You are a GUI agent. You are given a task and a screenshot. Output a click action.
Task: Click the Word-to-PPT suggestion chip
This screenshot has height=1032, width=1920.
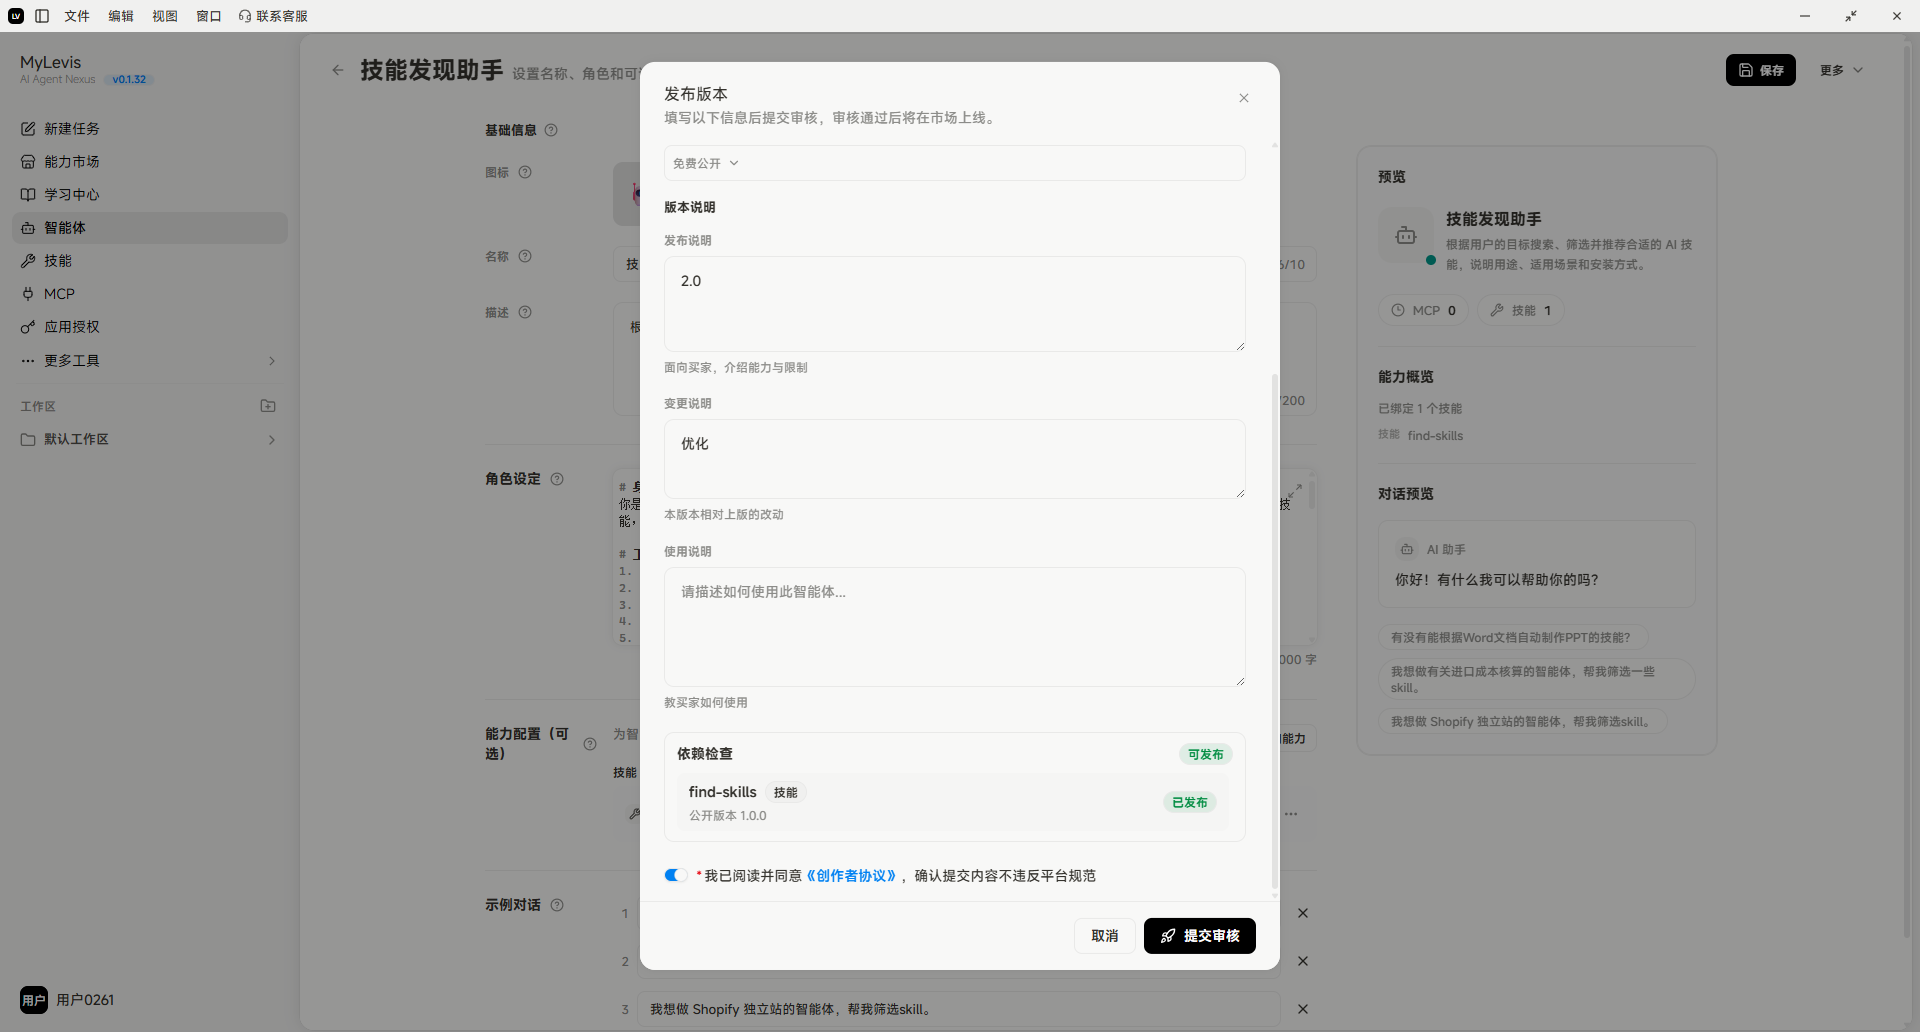(x=1512, y=637)
